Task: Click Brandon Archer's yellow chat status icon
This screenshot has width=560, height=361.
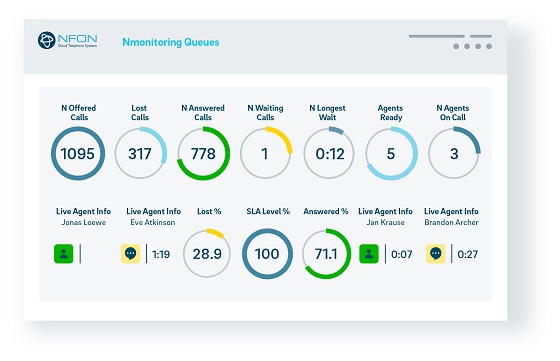Action: 435,254
